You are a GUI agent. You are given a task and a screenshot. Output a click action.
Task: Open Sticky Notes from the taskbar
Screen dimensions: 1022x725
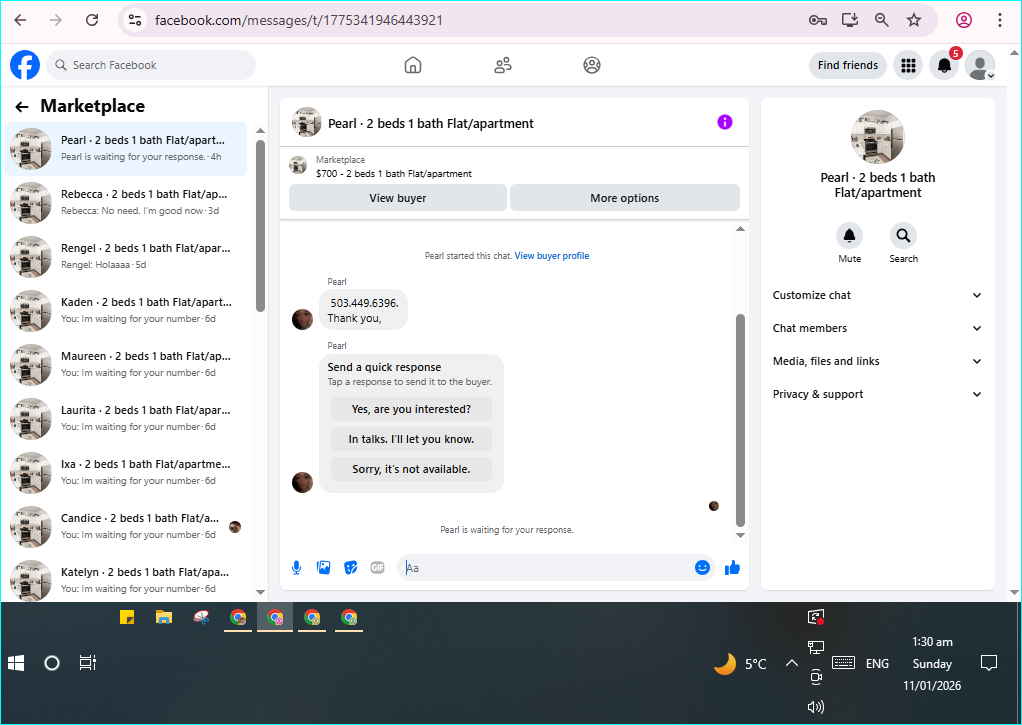[127, 617]
